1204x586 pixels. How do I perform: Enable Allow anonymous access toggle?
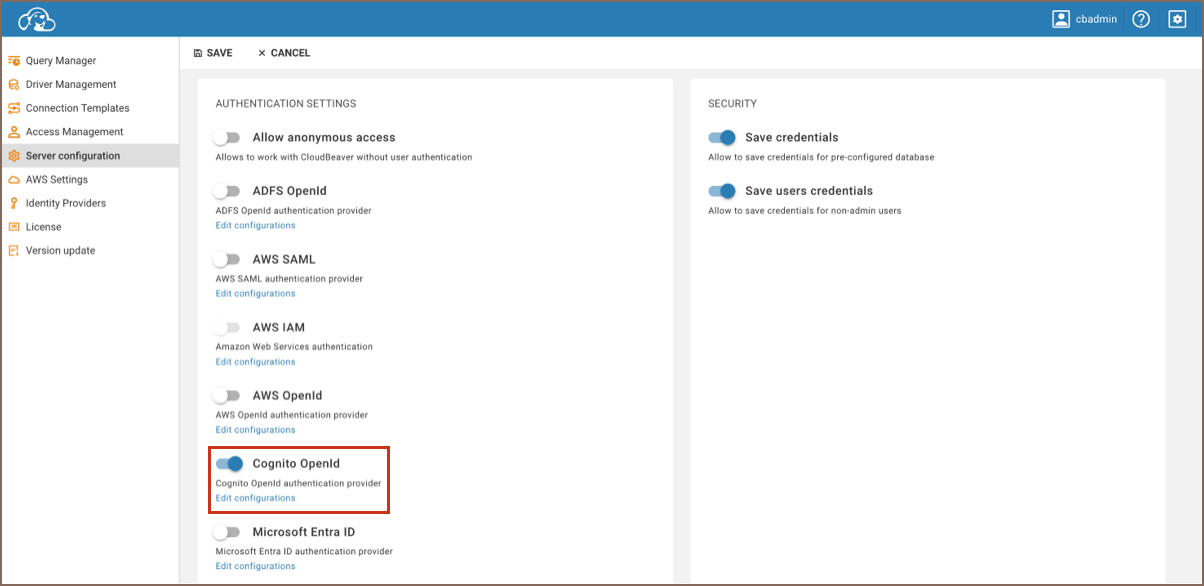228,138
